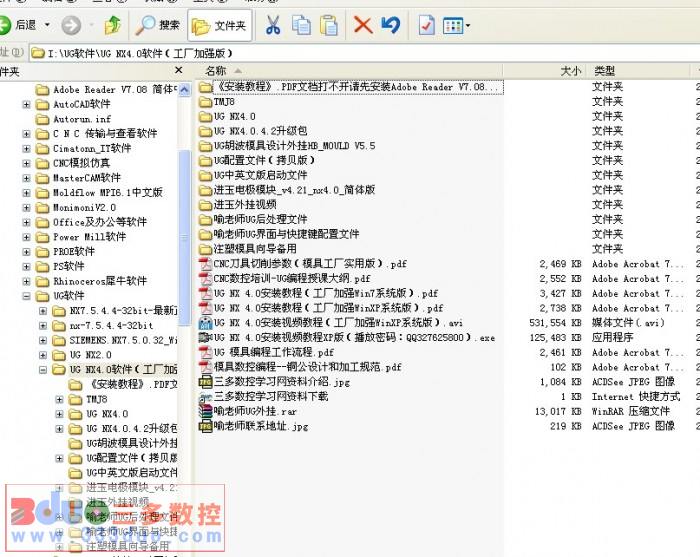Select 喻老师联系地址.jpg file
The width and height of the screenshot is (700, 557).
coord(254,426)
